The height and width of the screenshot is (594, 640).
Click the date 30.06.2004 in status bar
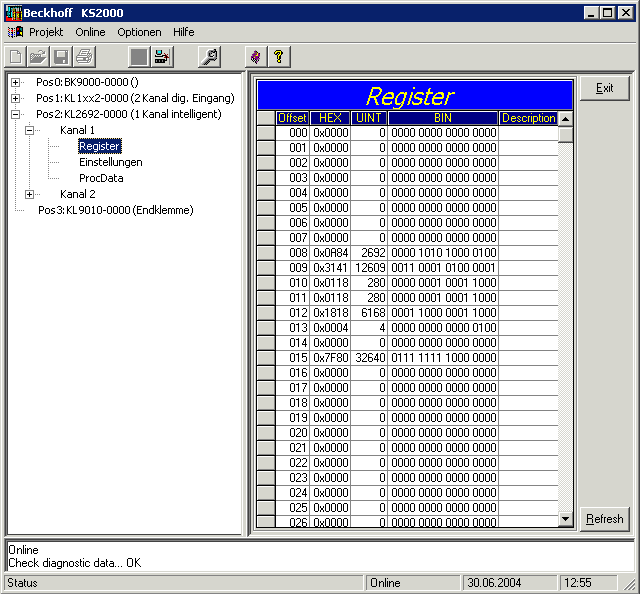coord(509,583)
